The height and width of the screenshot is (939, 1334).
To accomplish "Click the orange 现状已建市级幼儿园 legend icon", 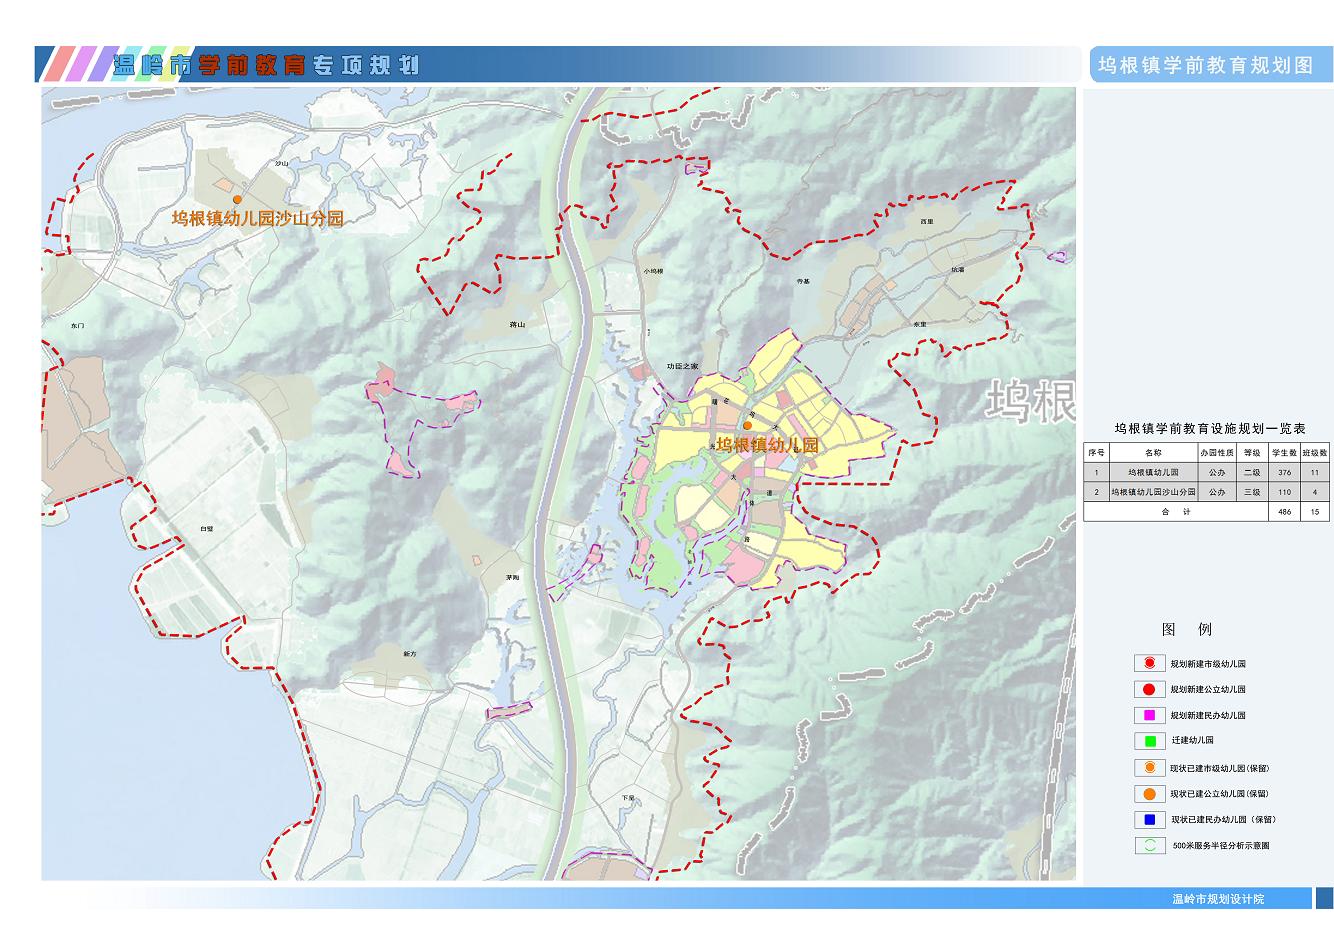I will (1149, 768).
